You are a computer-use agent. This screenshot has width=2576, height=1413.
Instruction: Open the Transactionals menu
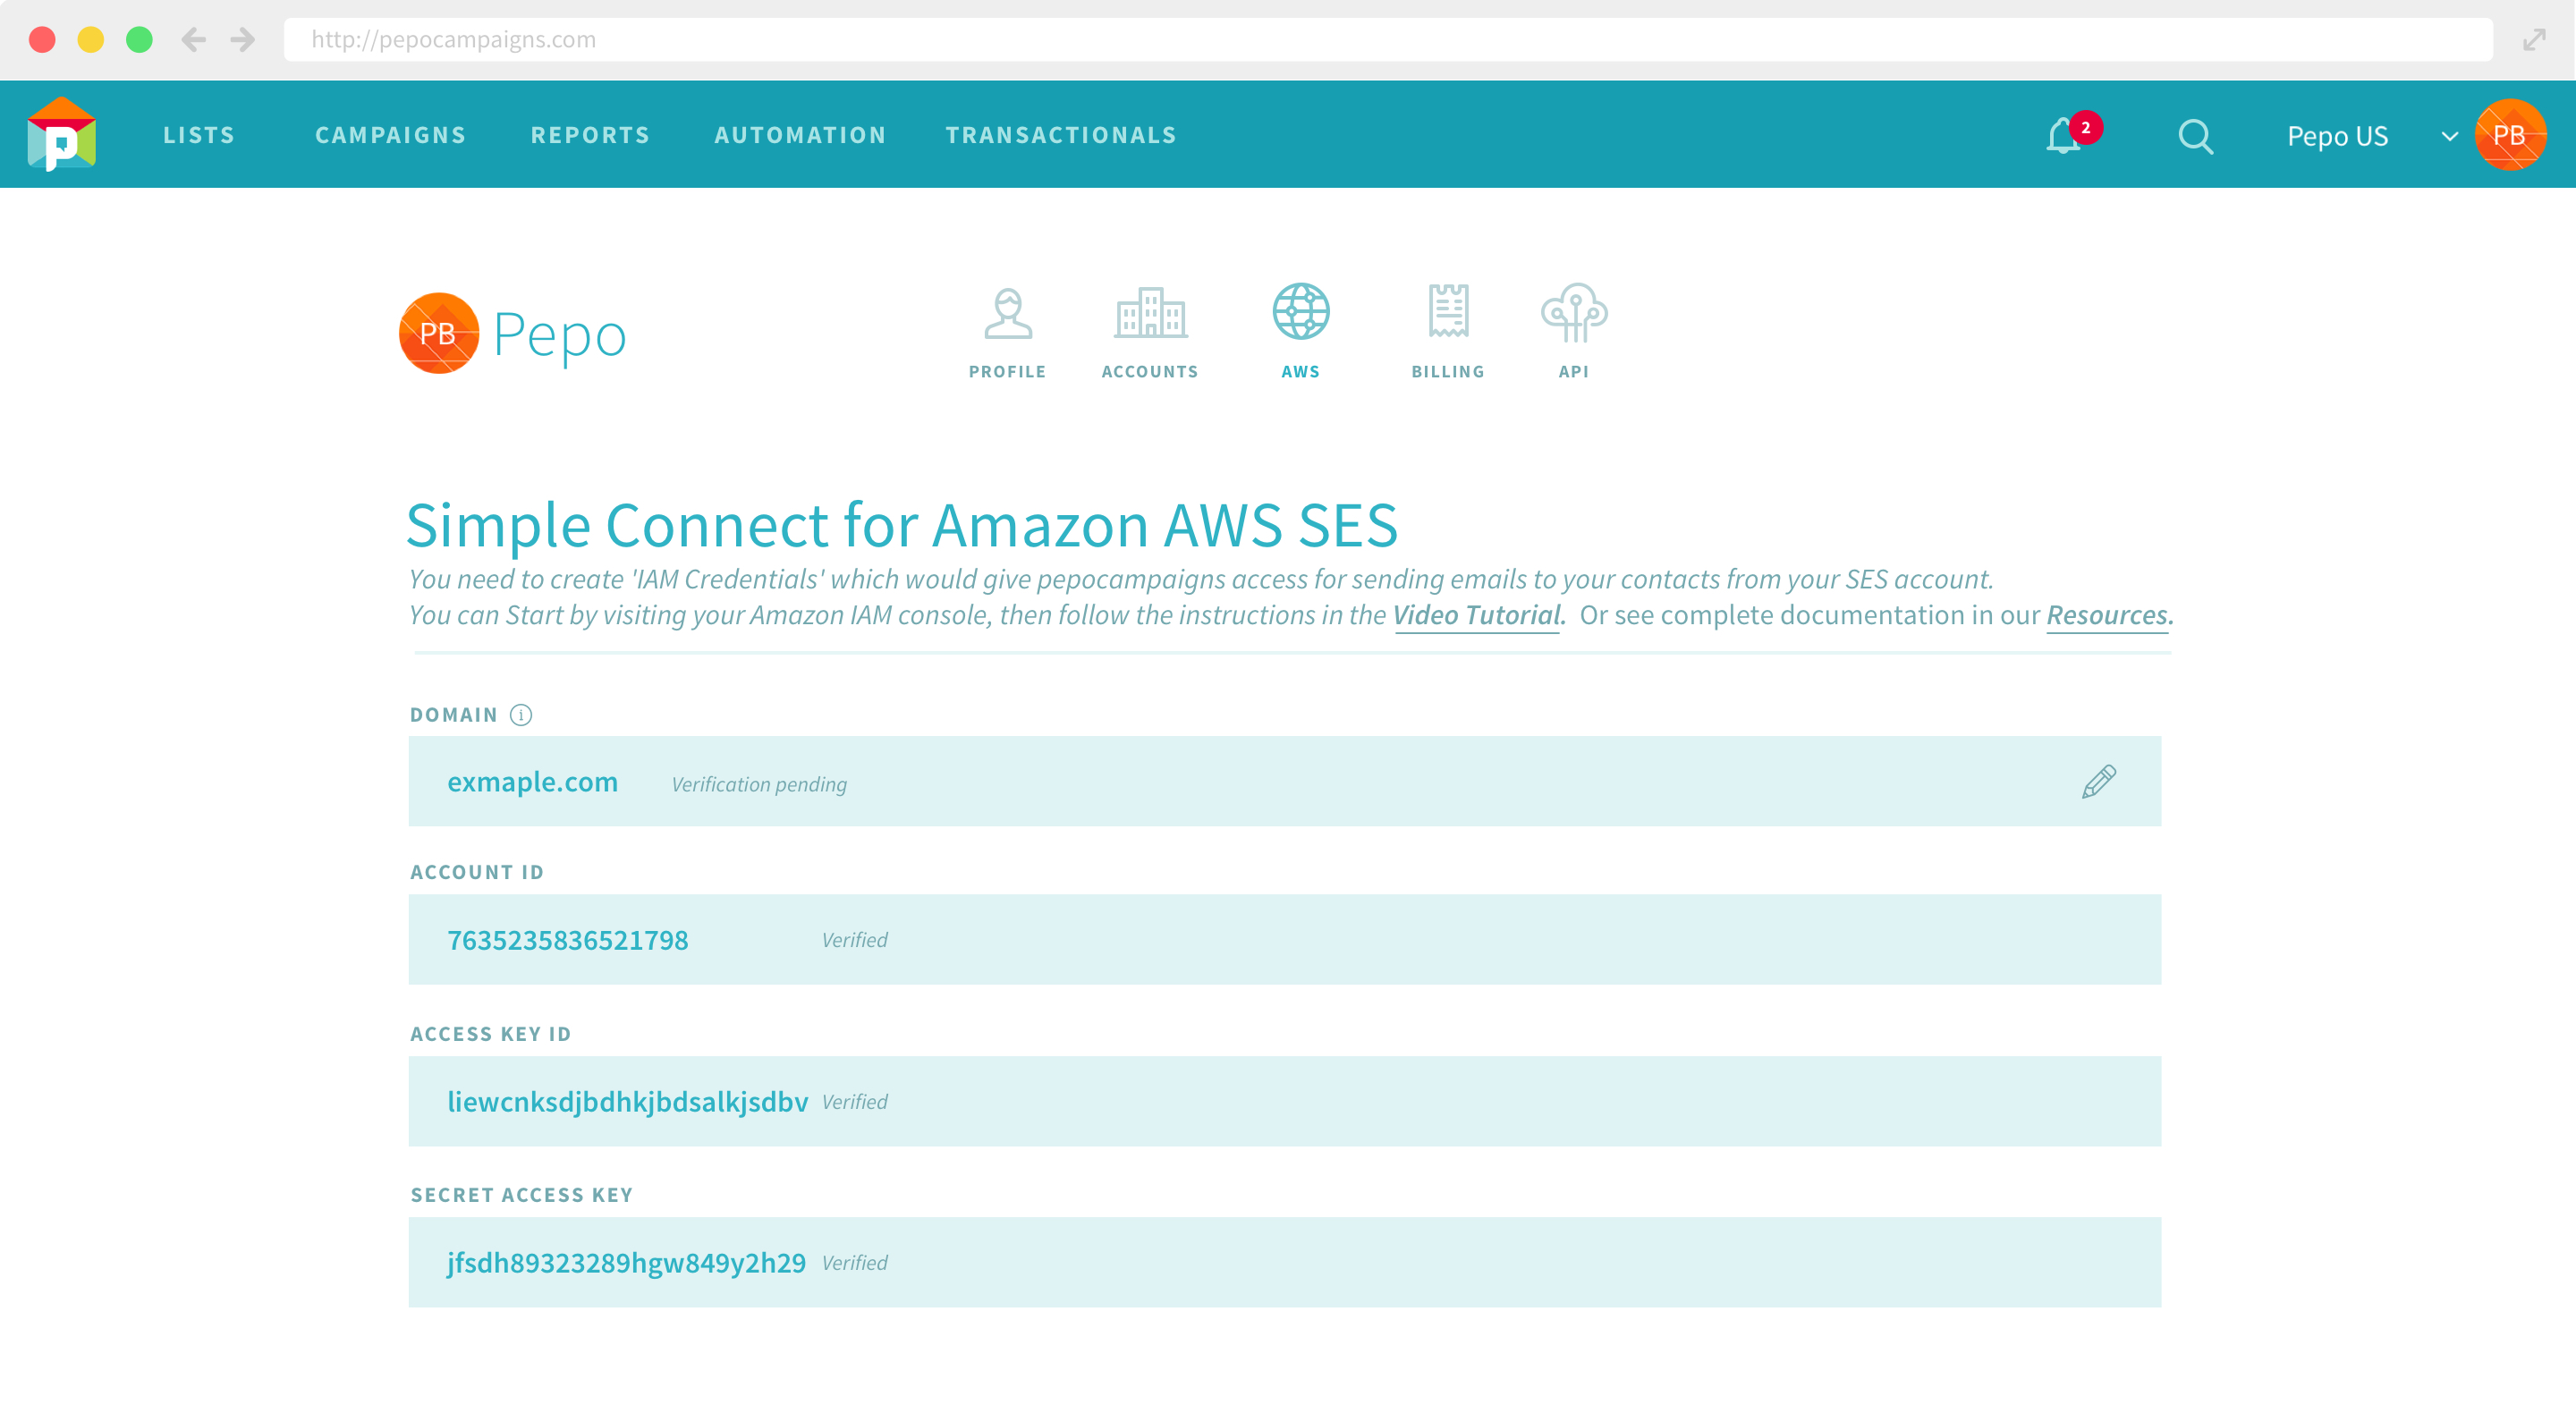[1061, 135]
